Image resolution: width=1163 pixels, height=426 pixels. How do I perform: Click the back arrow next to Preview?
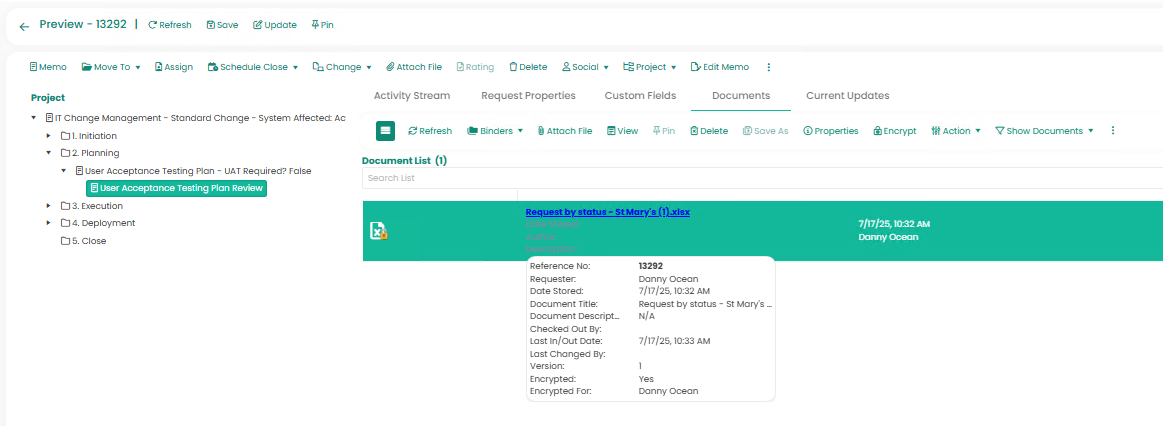click(24, 26)
